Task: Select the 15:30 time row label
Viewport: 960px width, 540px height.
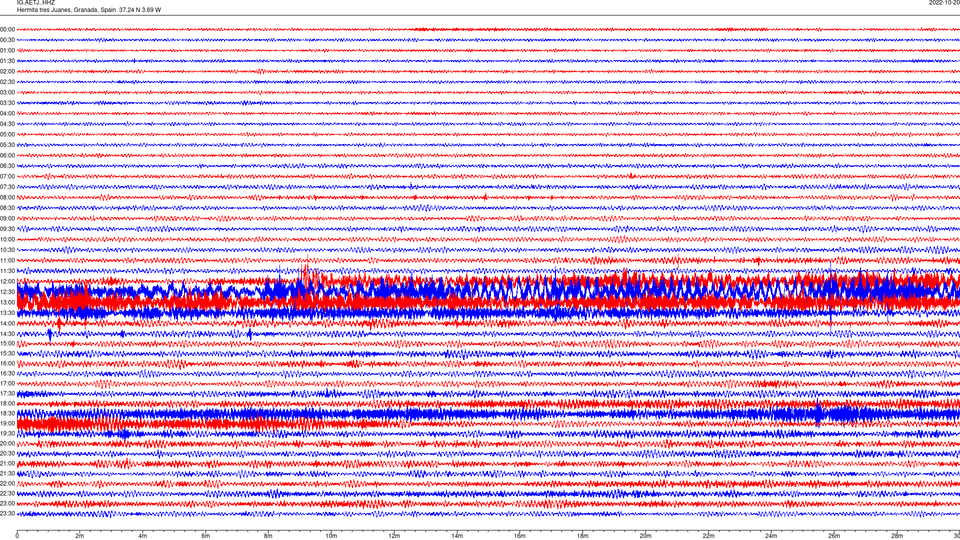Action: click(7, 354)
